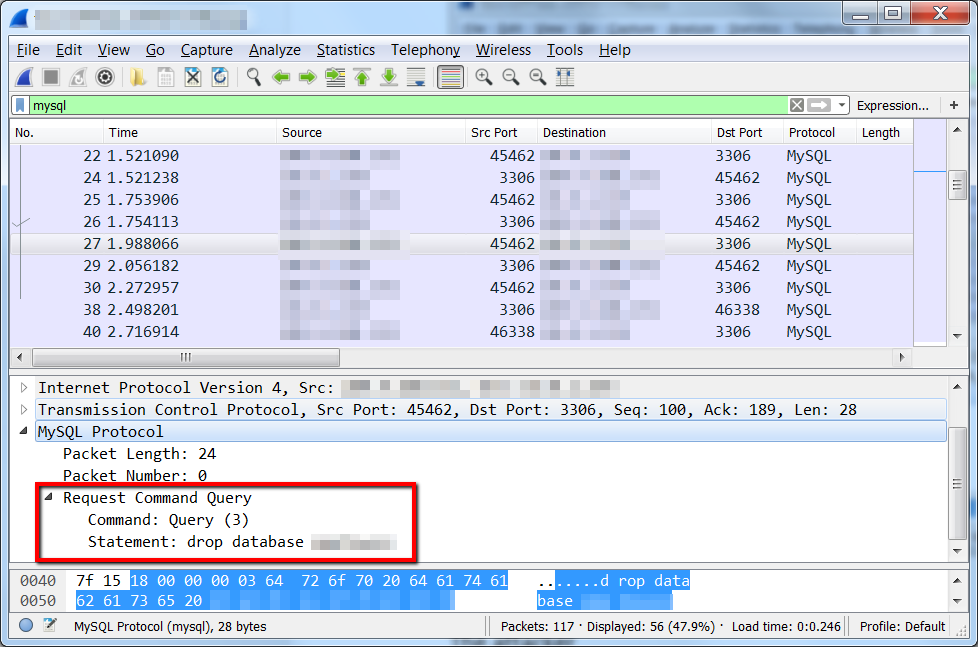978x647 pixels.
Task: Open capture file properties status icon
Action: click(50, 626)
